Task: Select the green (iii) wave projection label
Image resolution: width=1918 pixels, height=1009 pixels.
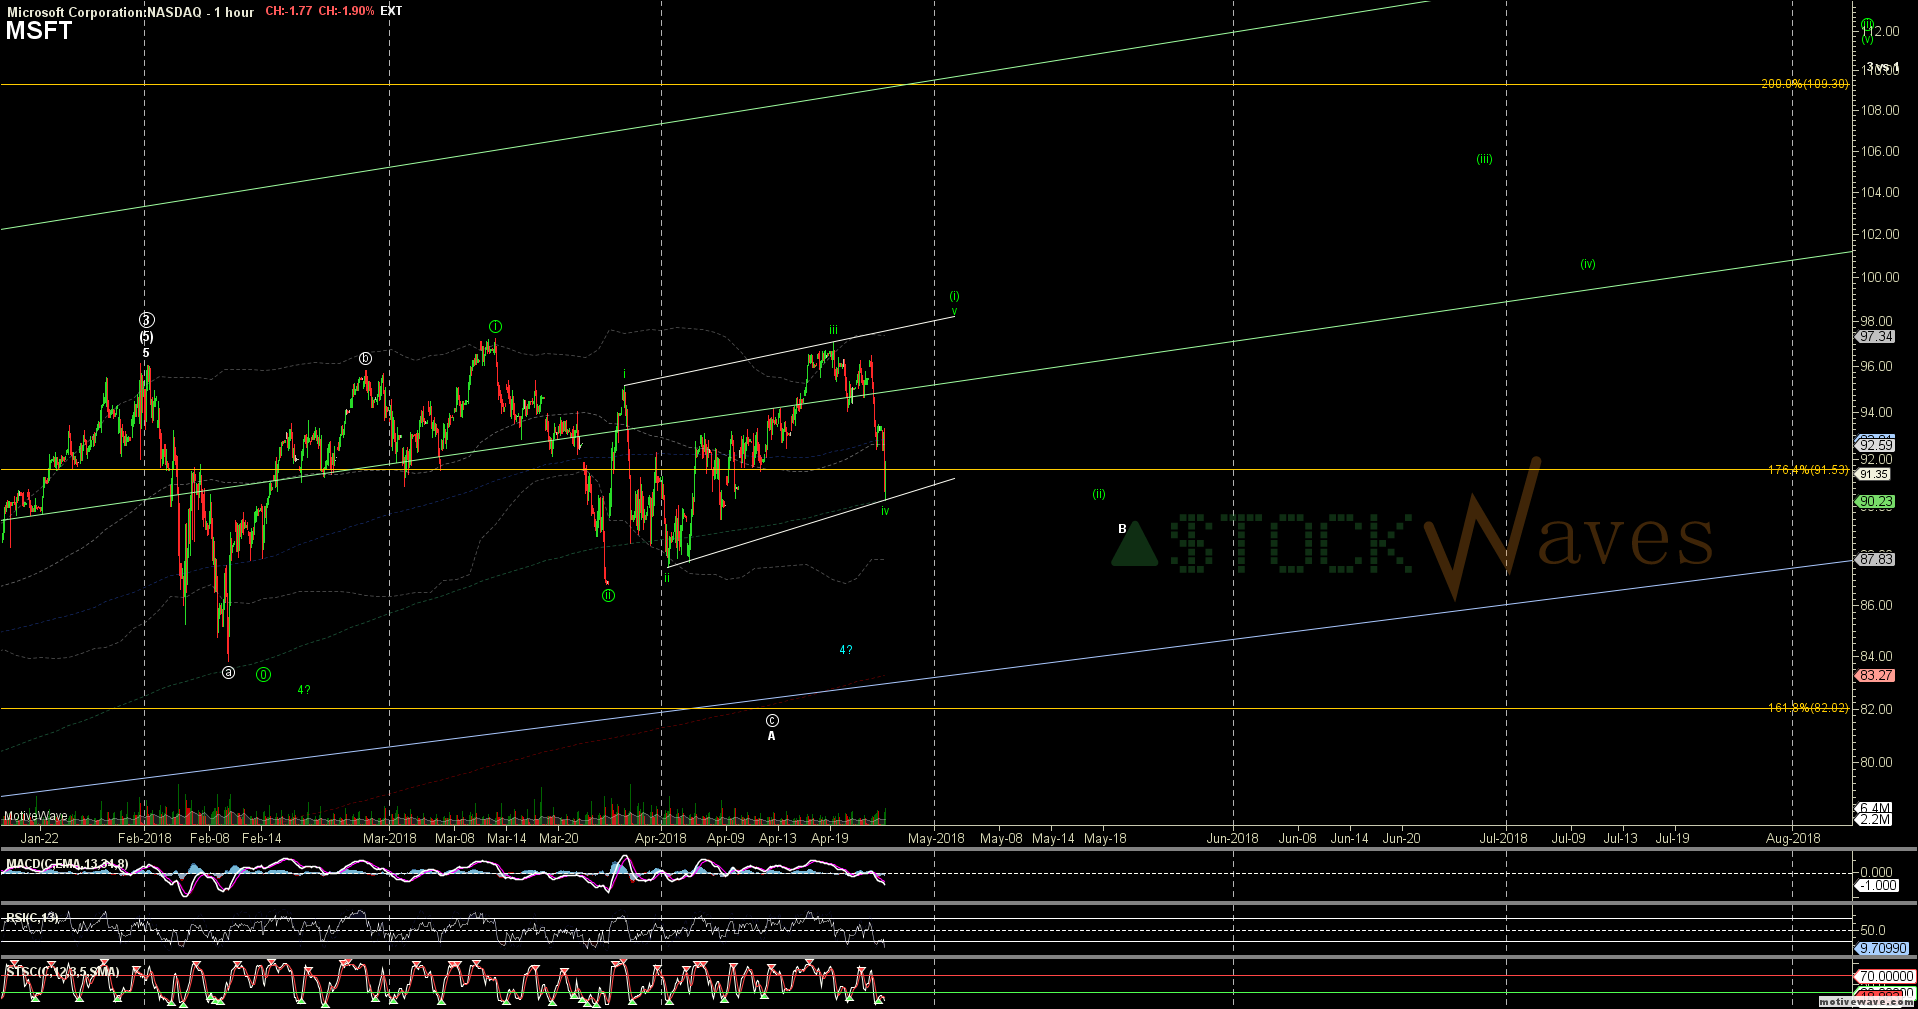Action: click(x=1484, y=159)
